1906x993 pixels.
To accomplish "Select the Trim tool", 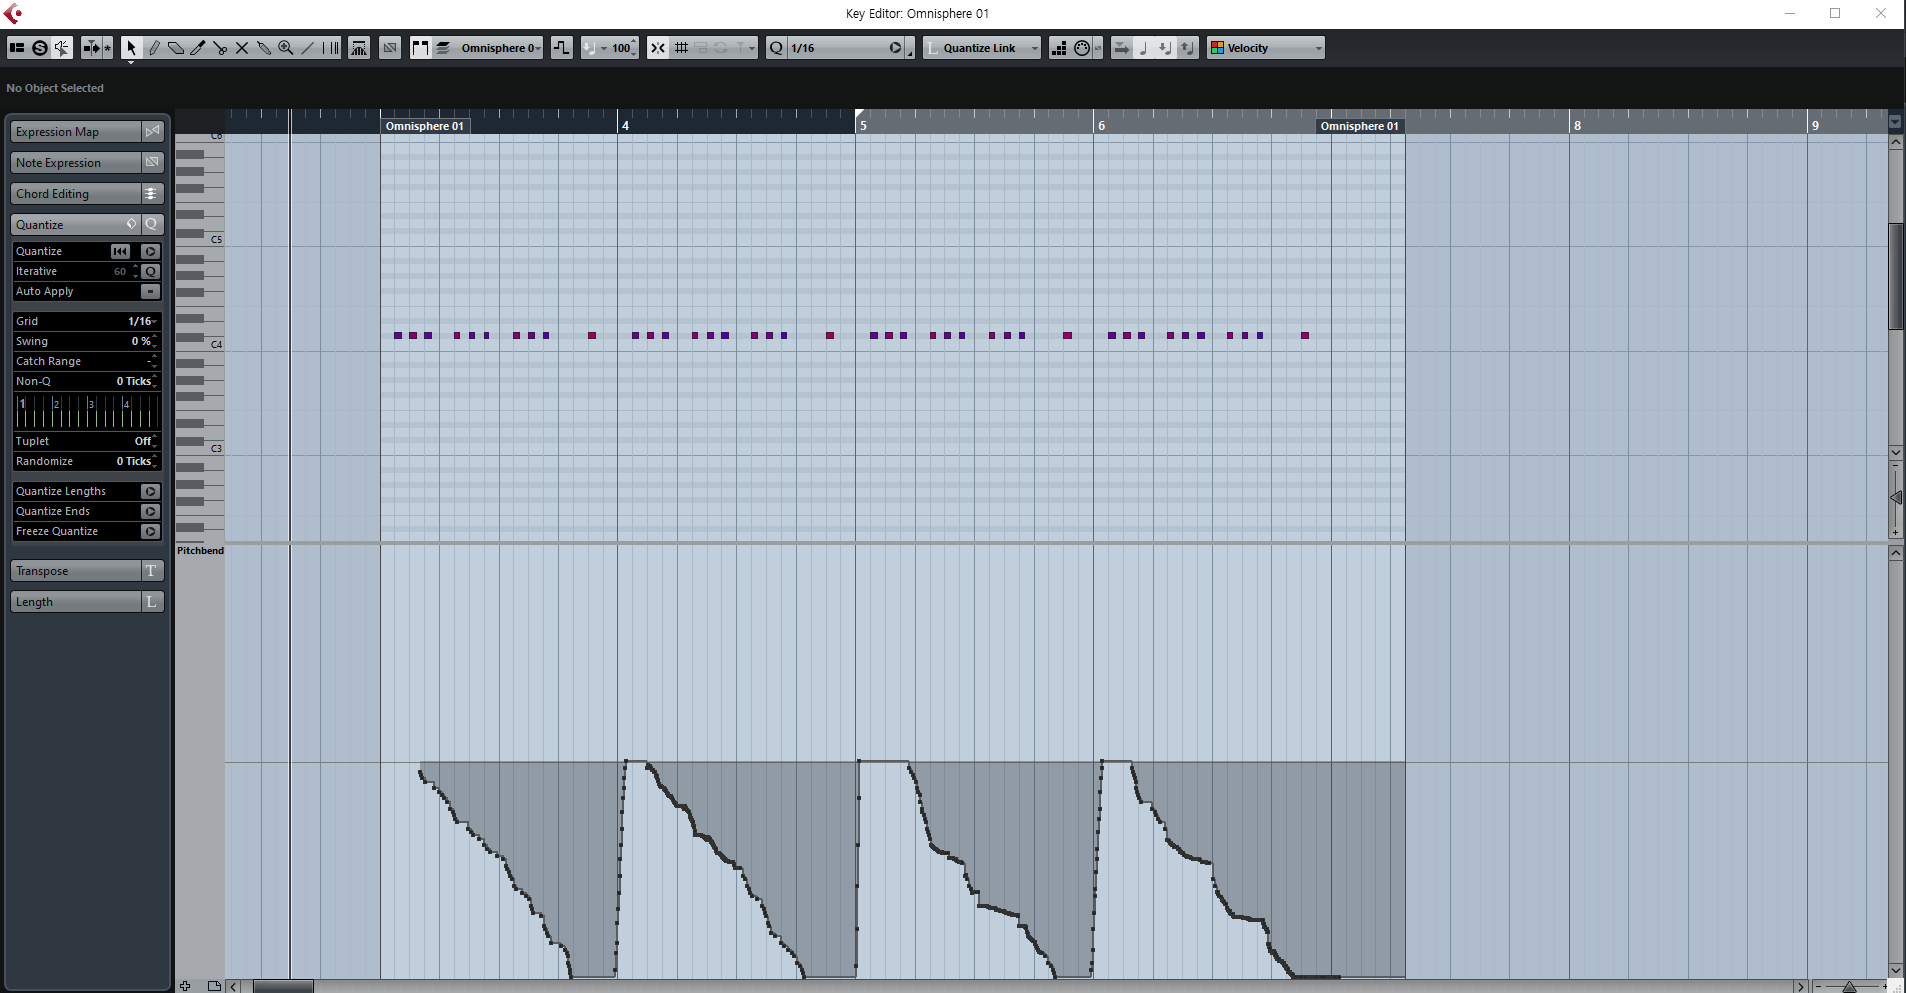I will (198, 48).
